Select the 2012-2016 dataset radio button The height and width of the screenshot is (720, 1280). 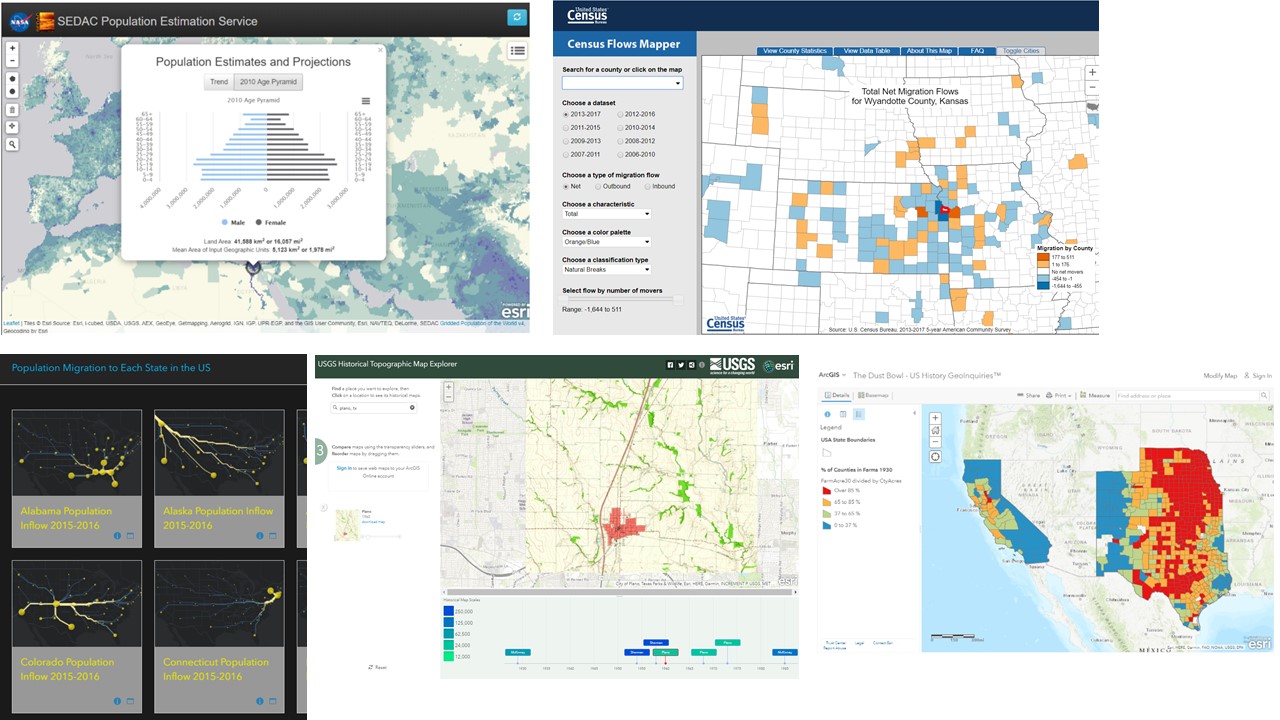pyautogui.click(x=622, y=115)
